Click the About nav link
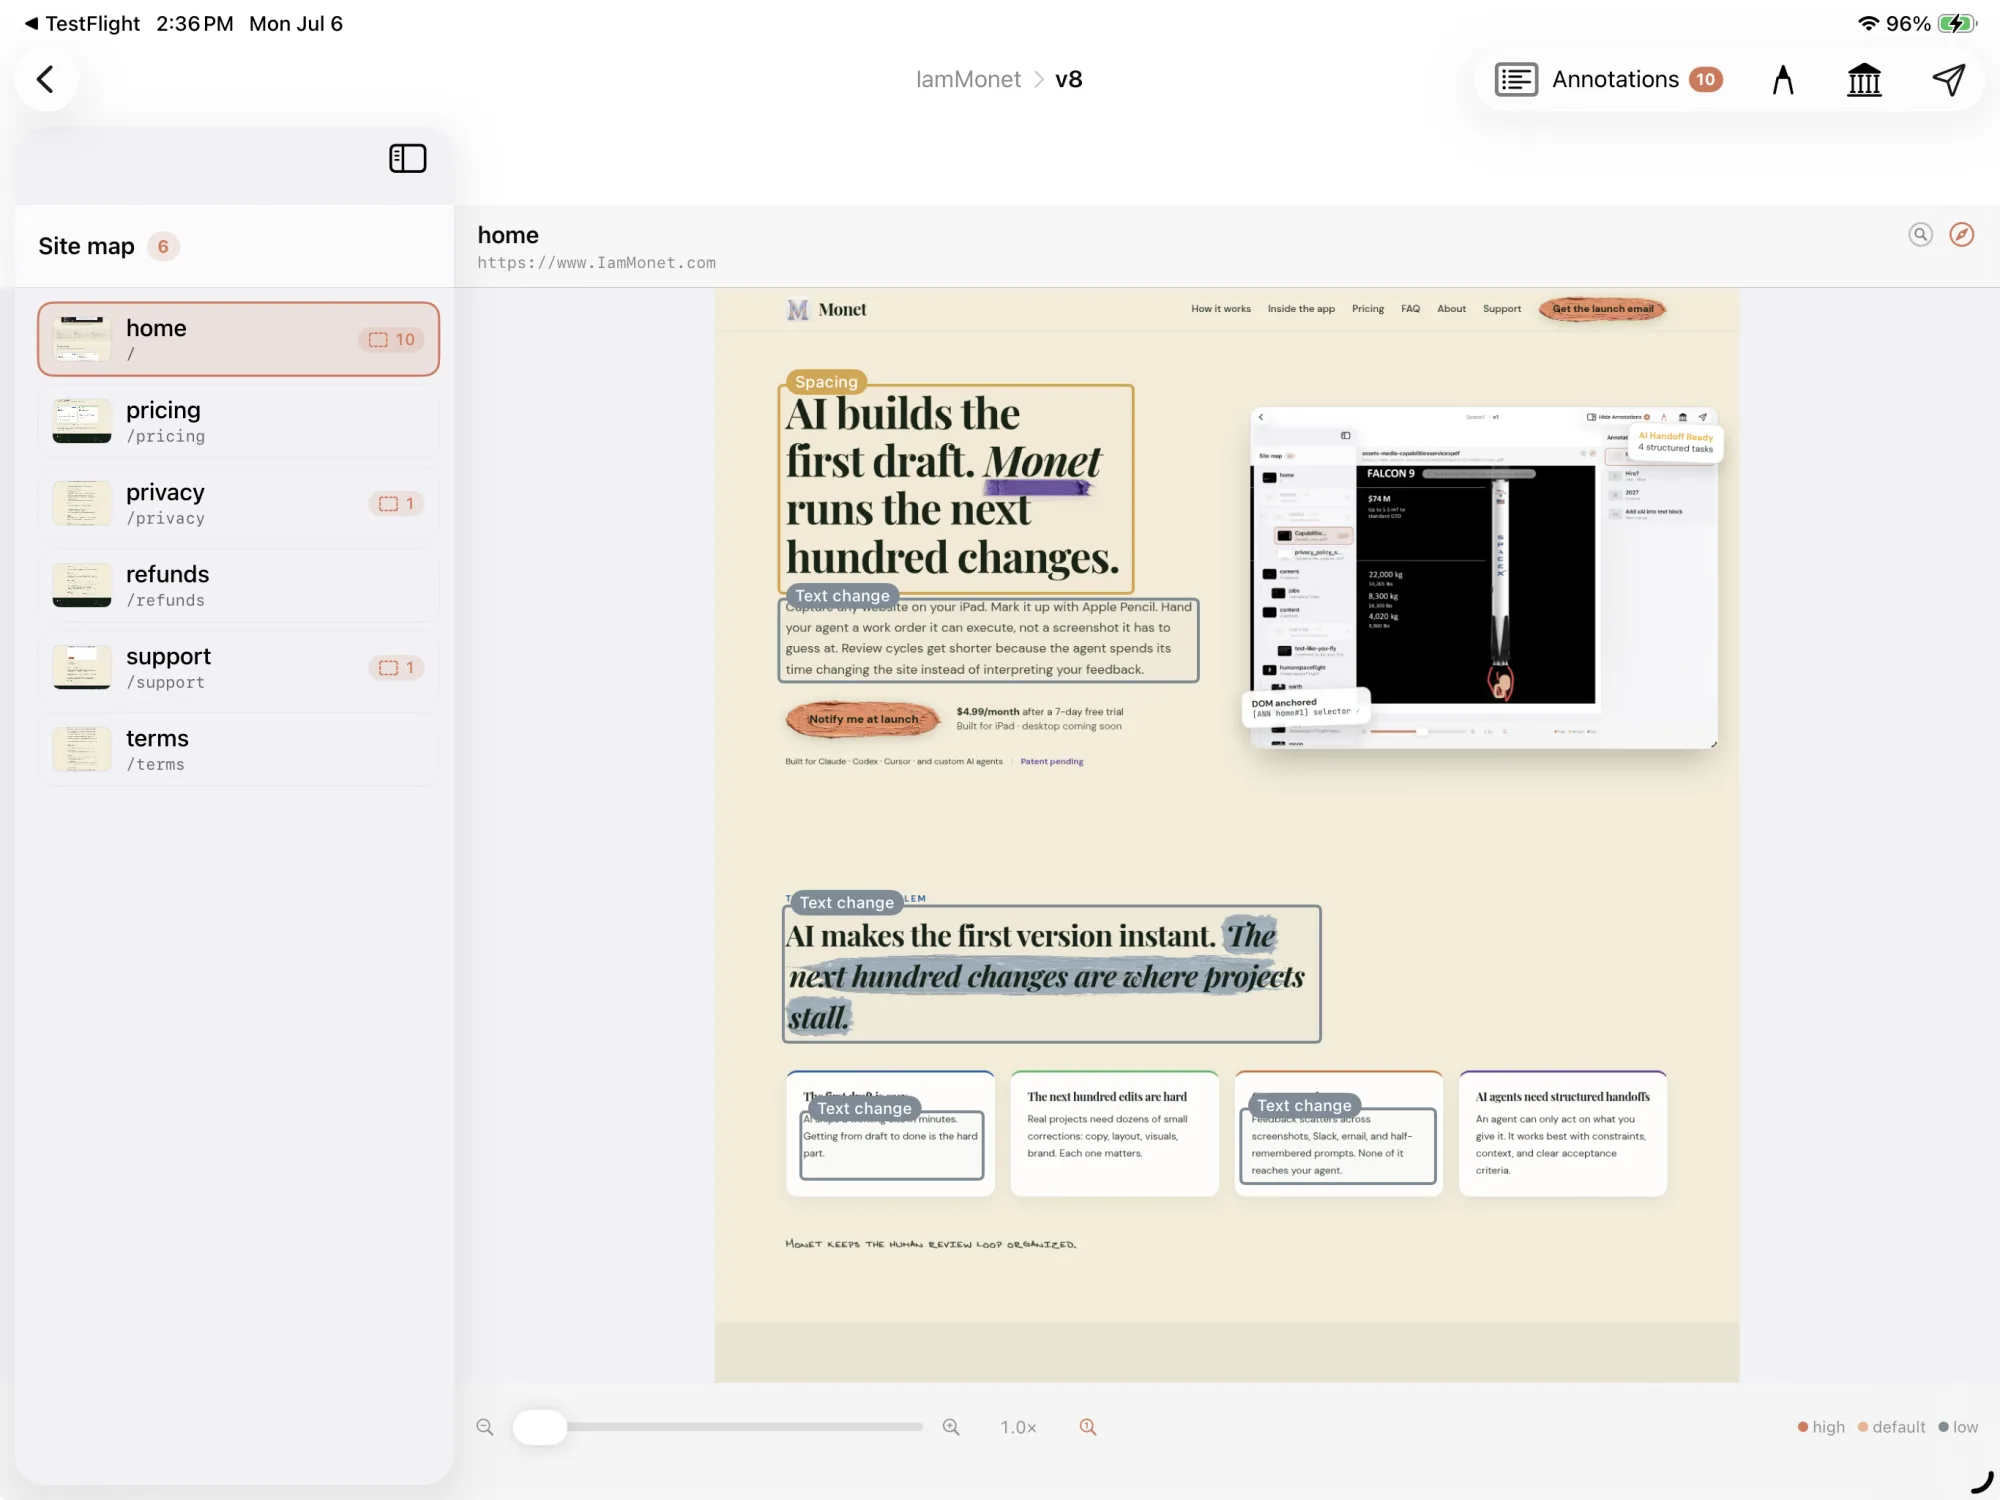 (x=1451, y=309)
